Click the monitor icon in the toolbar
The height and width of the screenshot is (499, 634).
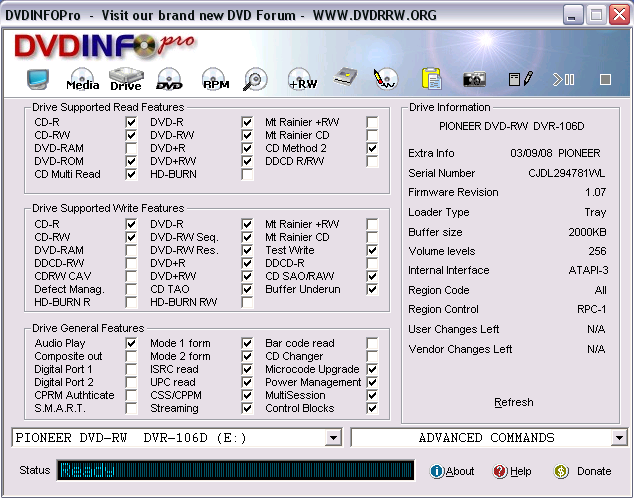point(38,79)
